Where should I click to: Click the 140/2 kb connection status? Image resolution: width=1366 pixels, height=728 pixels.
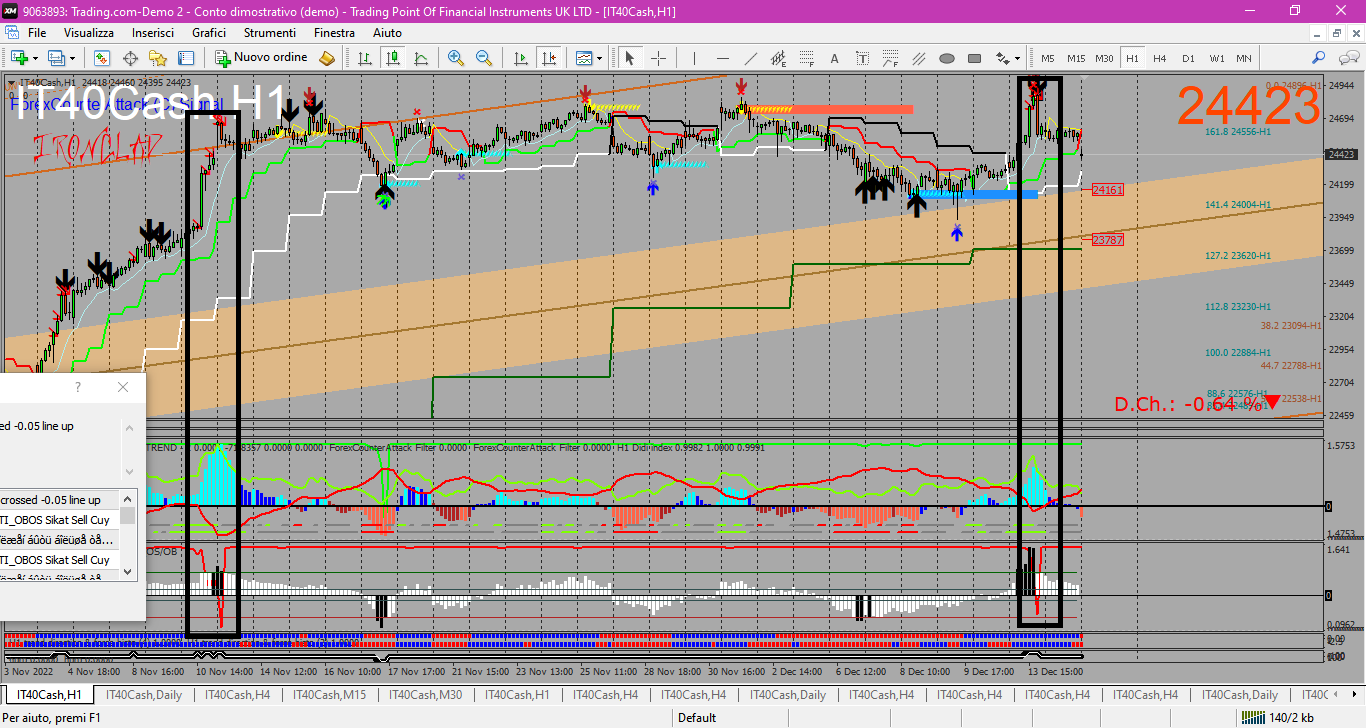pos(1277,717)
